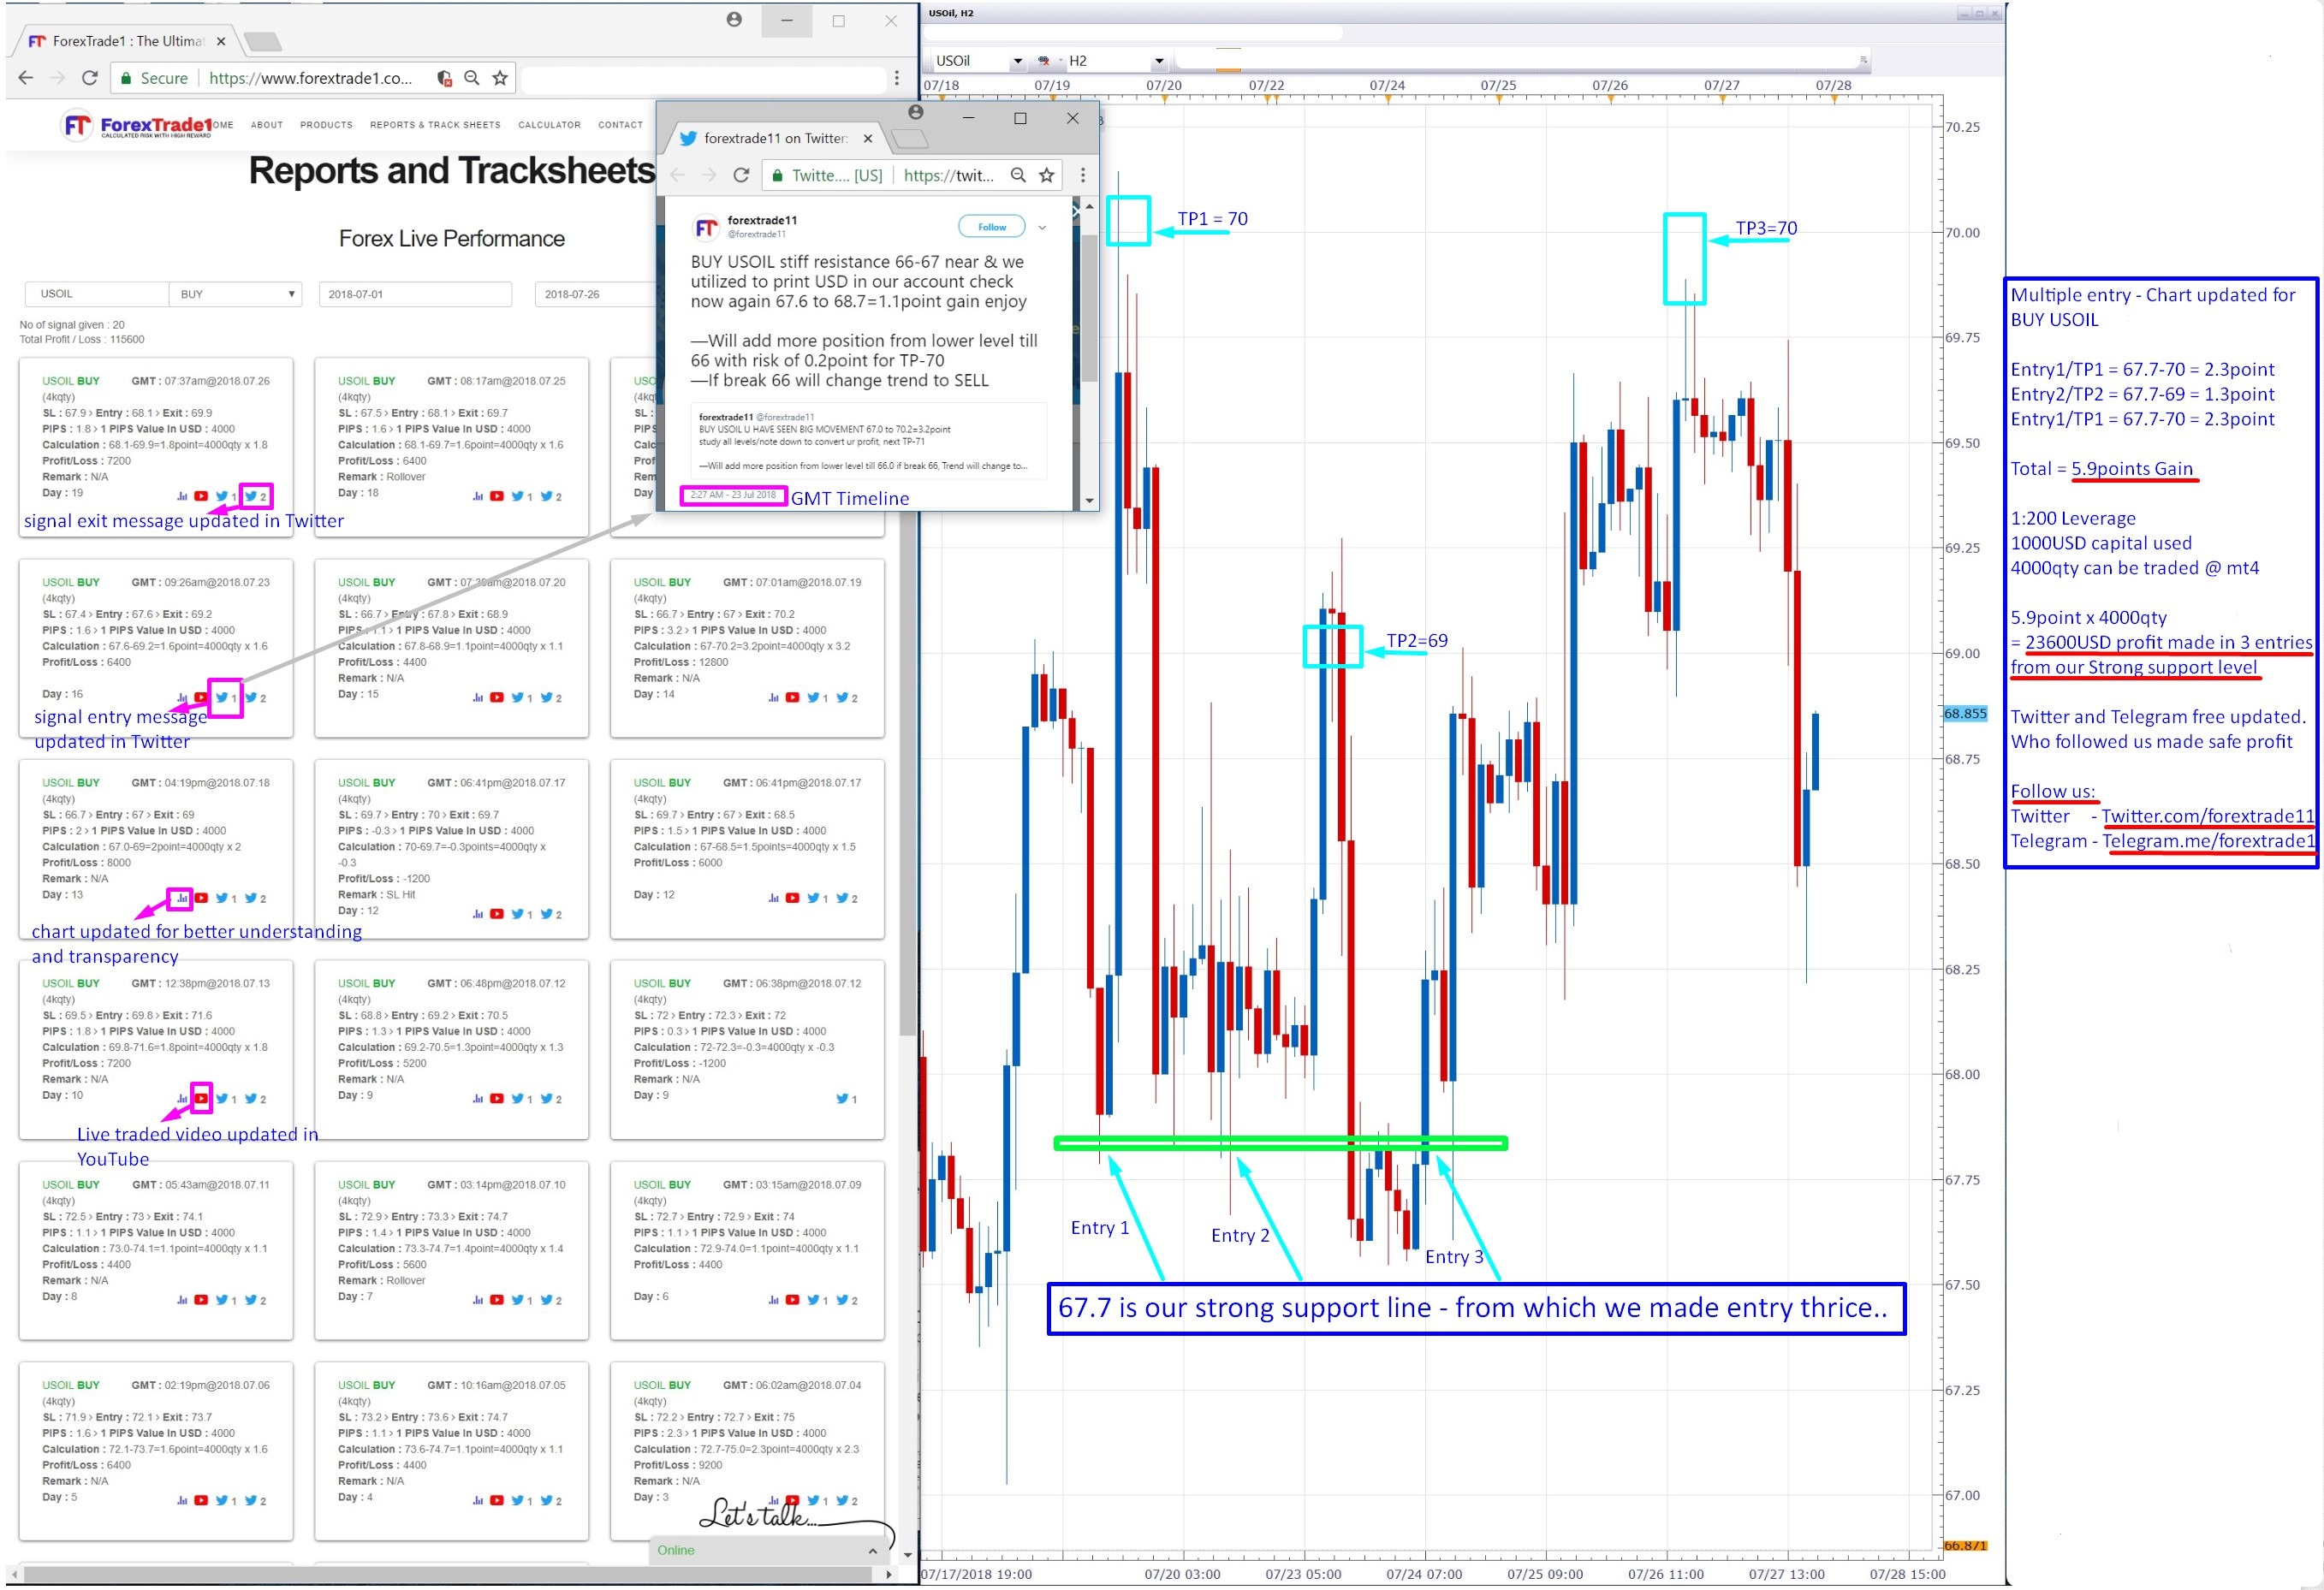Click the forextrade1 URL in the address bar

[311, 78]
